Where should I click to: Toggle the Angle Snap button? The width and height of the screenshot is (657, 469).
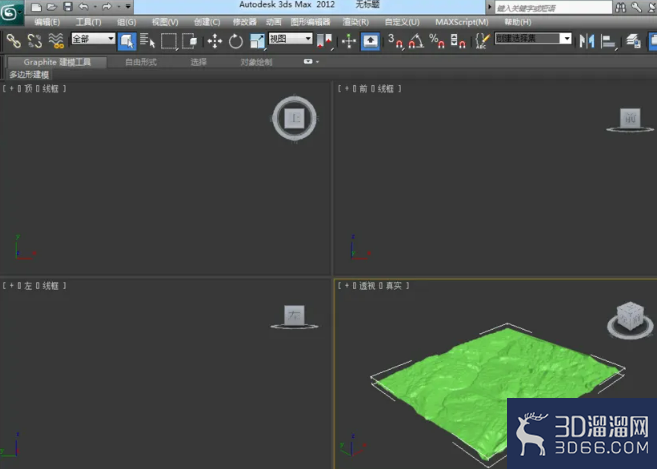coord(416,41)
